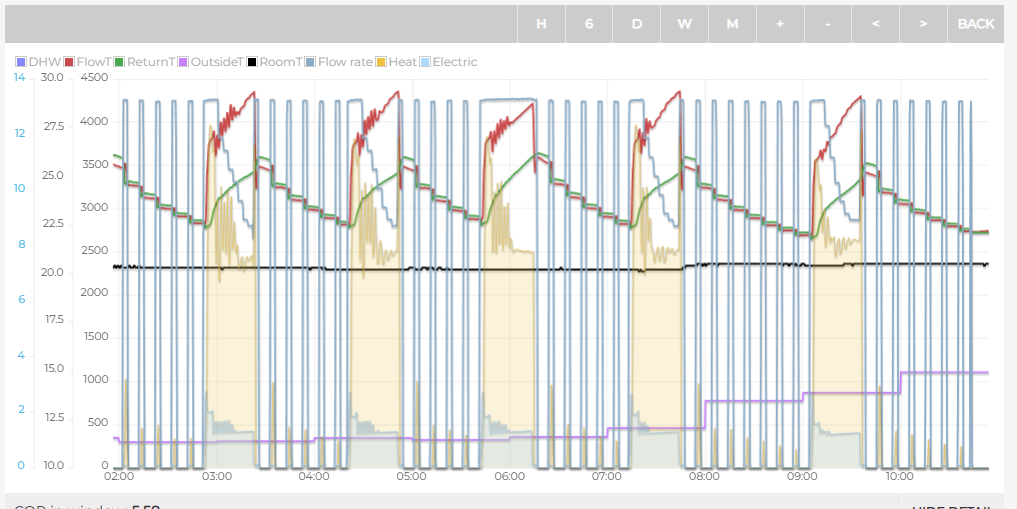
Task: Switch chart to day view (D)
Action: (x=637, y=24)
